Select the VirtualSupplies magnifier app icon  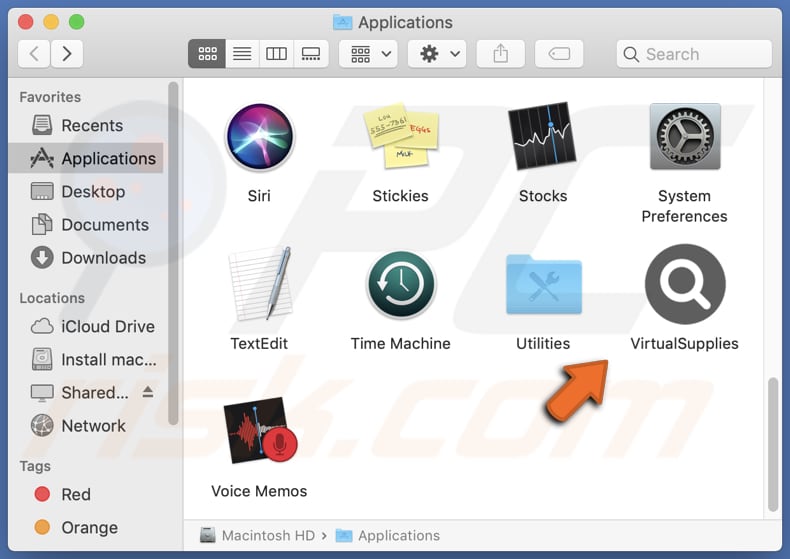click(685, 284)
